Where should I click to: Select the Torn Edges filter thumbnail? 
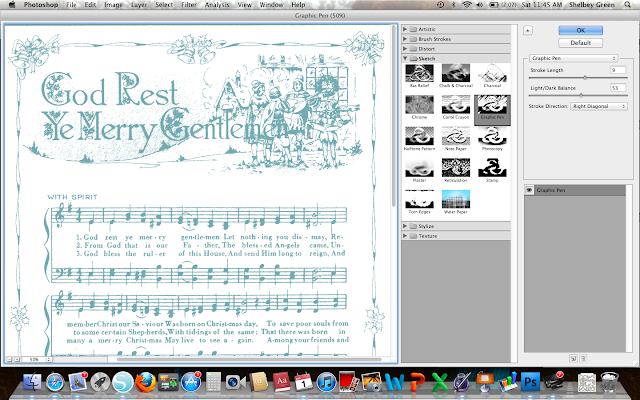(419, 202)
